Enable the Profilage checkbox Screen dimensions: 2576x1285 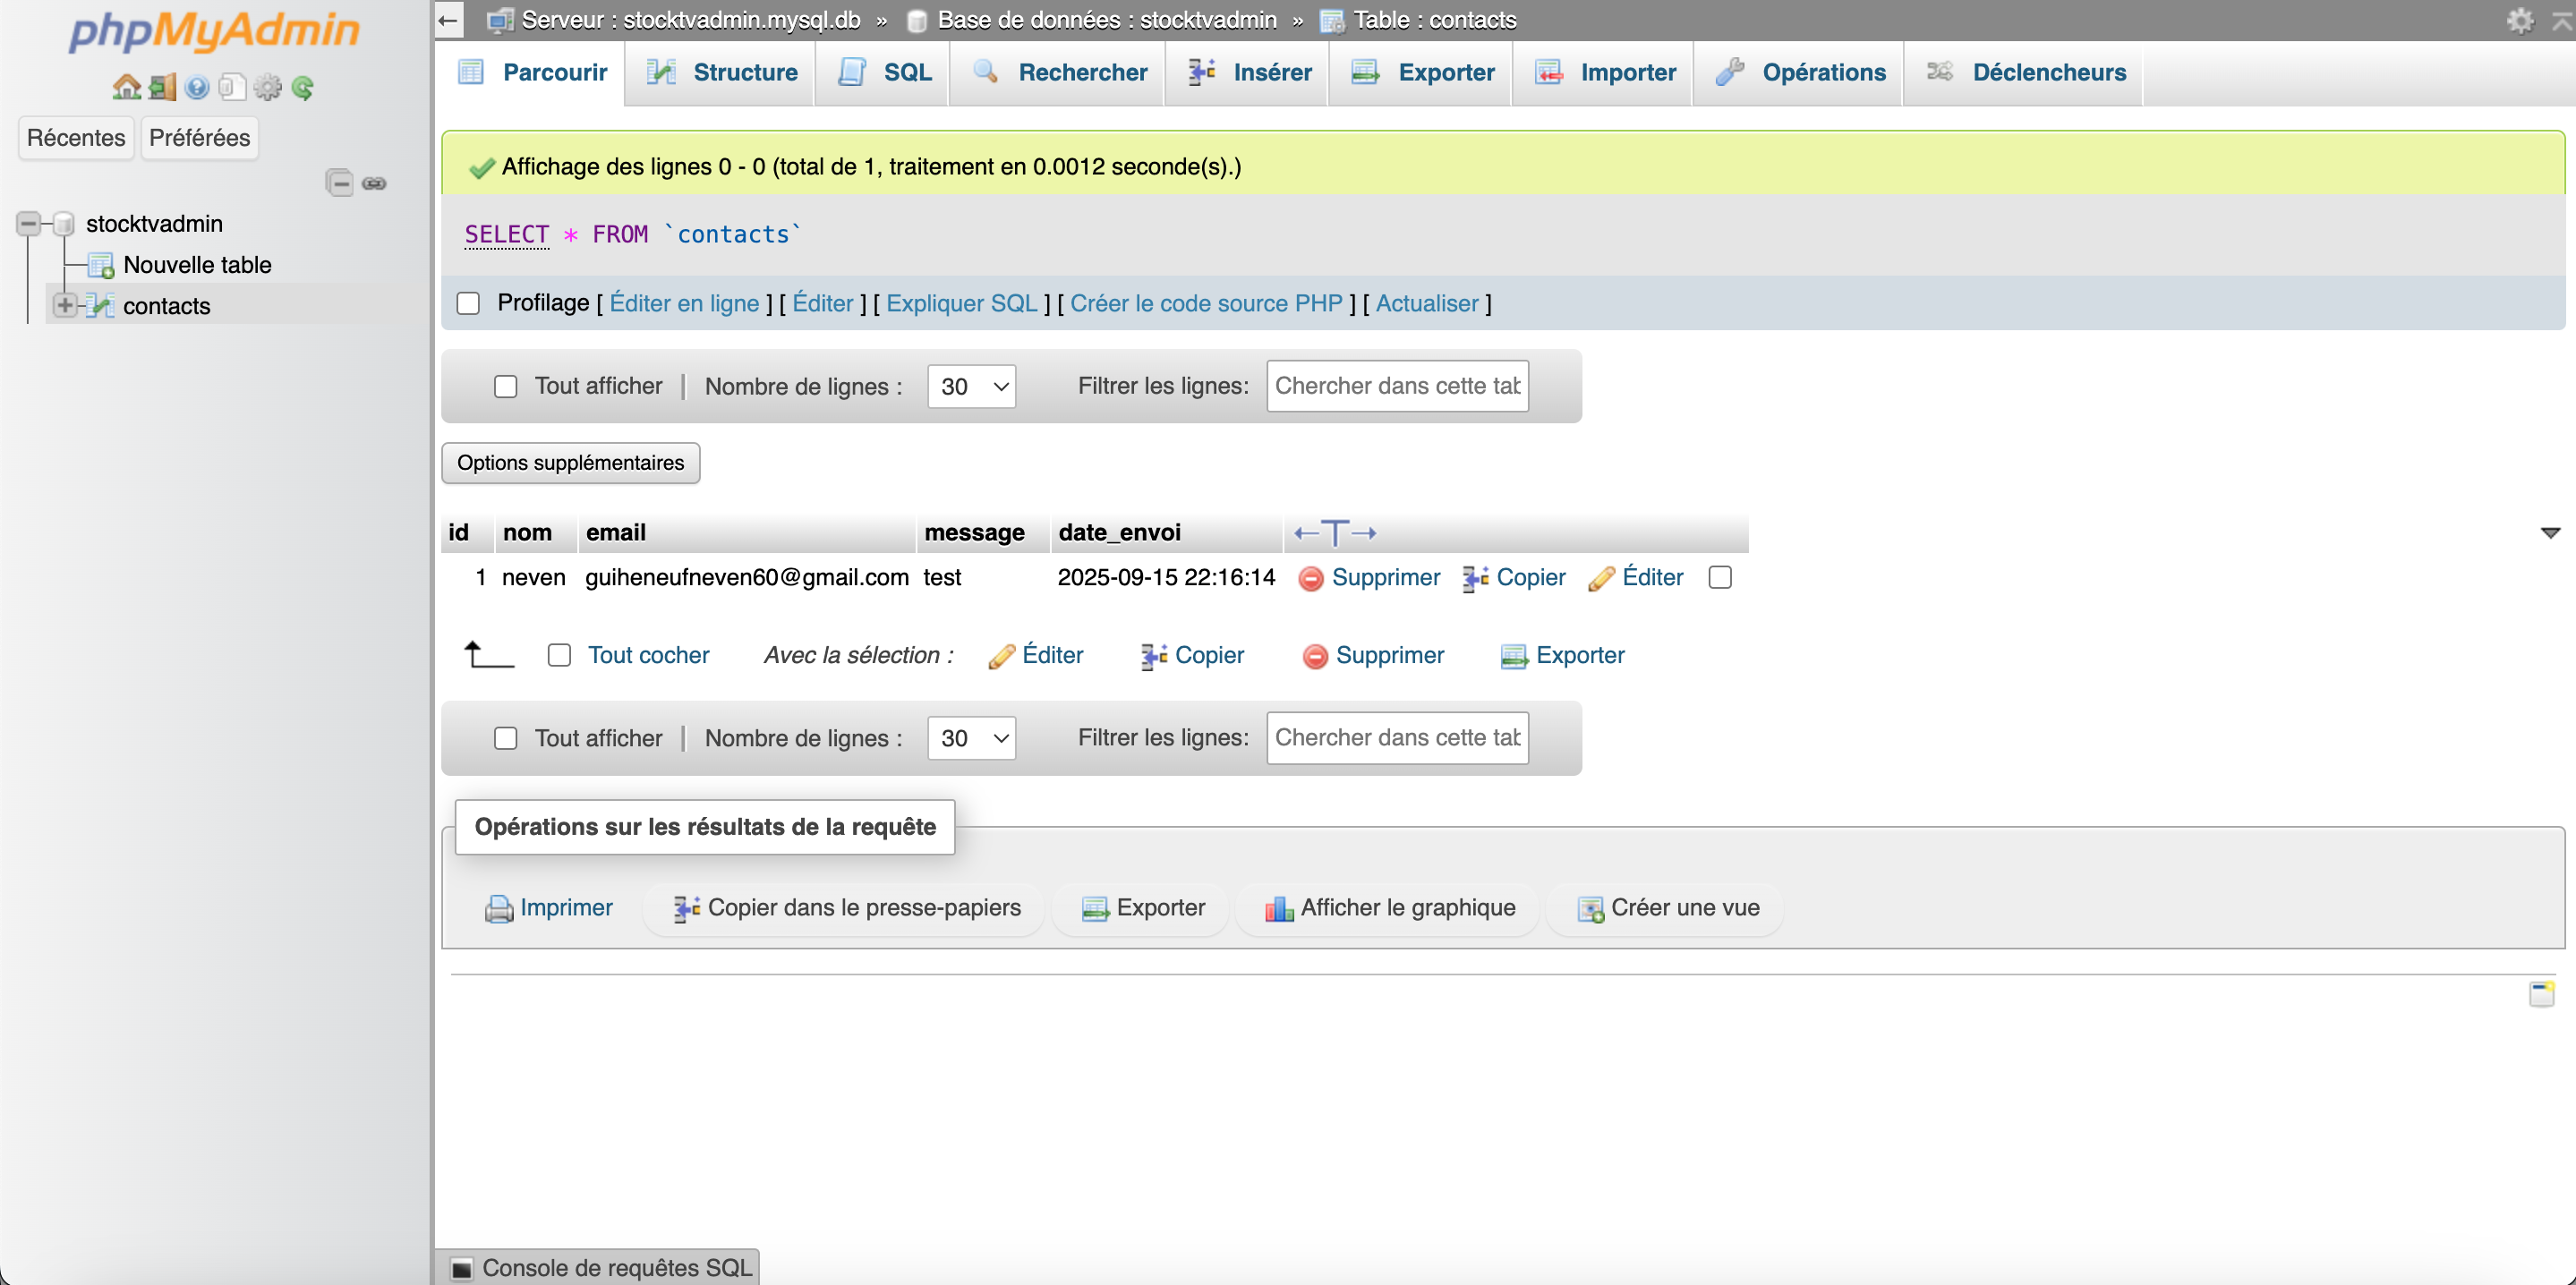(x=468, y=303)
